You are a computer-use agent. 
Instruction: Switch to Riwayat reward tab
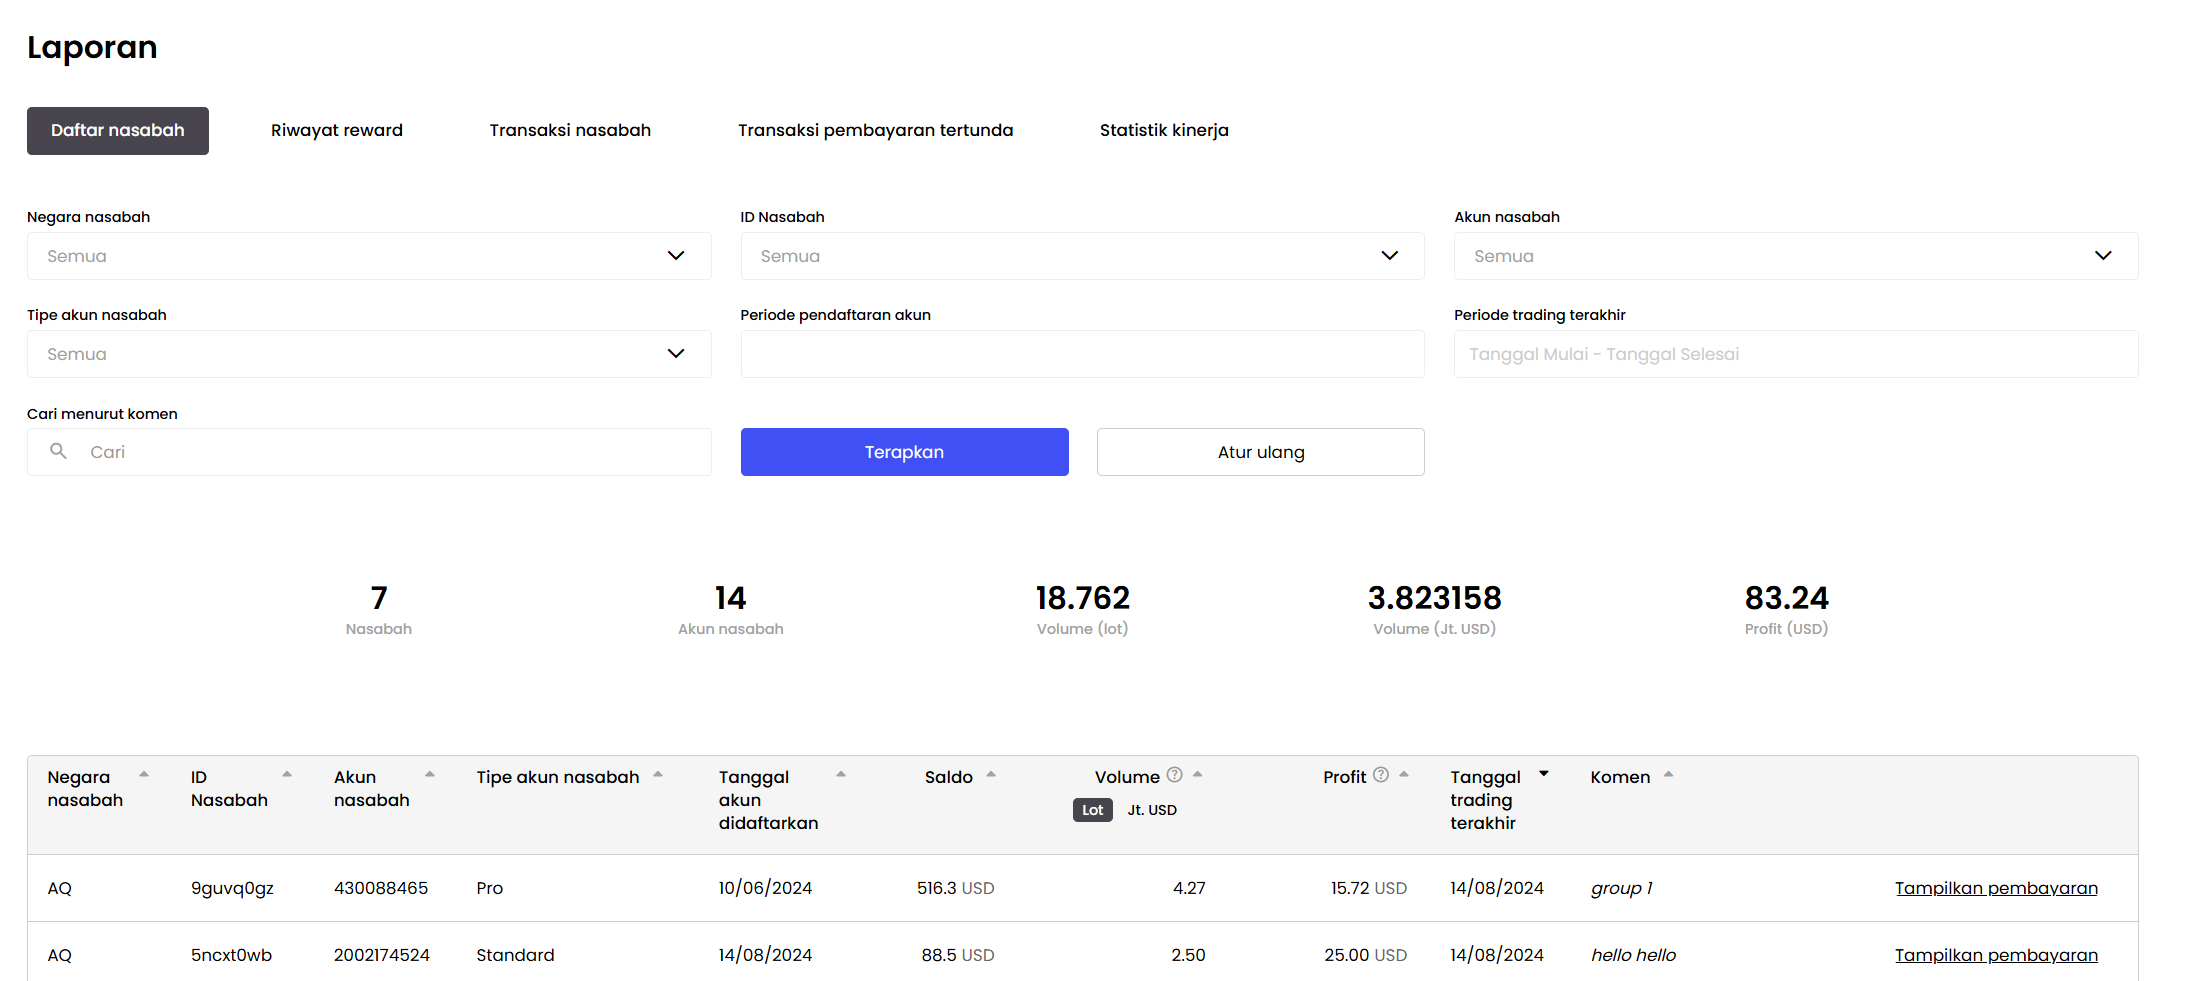(337, 131)
